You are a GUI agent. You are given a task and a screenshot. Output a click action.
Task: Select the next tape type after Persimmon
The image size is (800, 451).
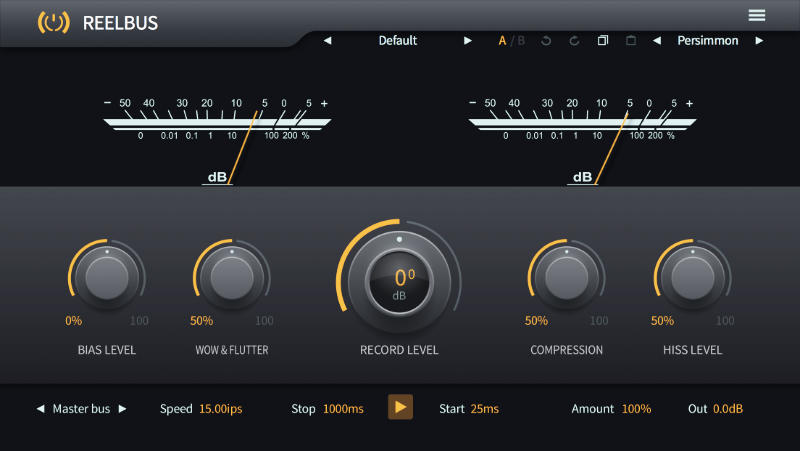pyautogui.click(x=759, y=40)
